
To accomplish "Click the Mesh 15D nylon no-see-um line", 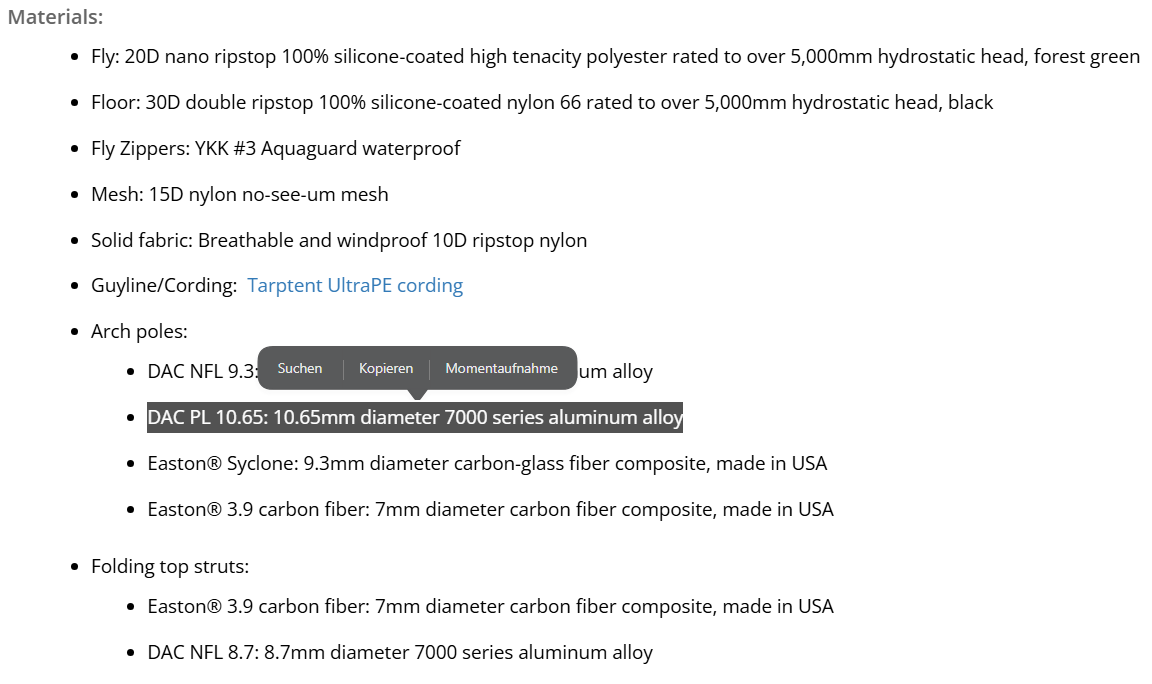I will (239, 194).
